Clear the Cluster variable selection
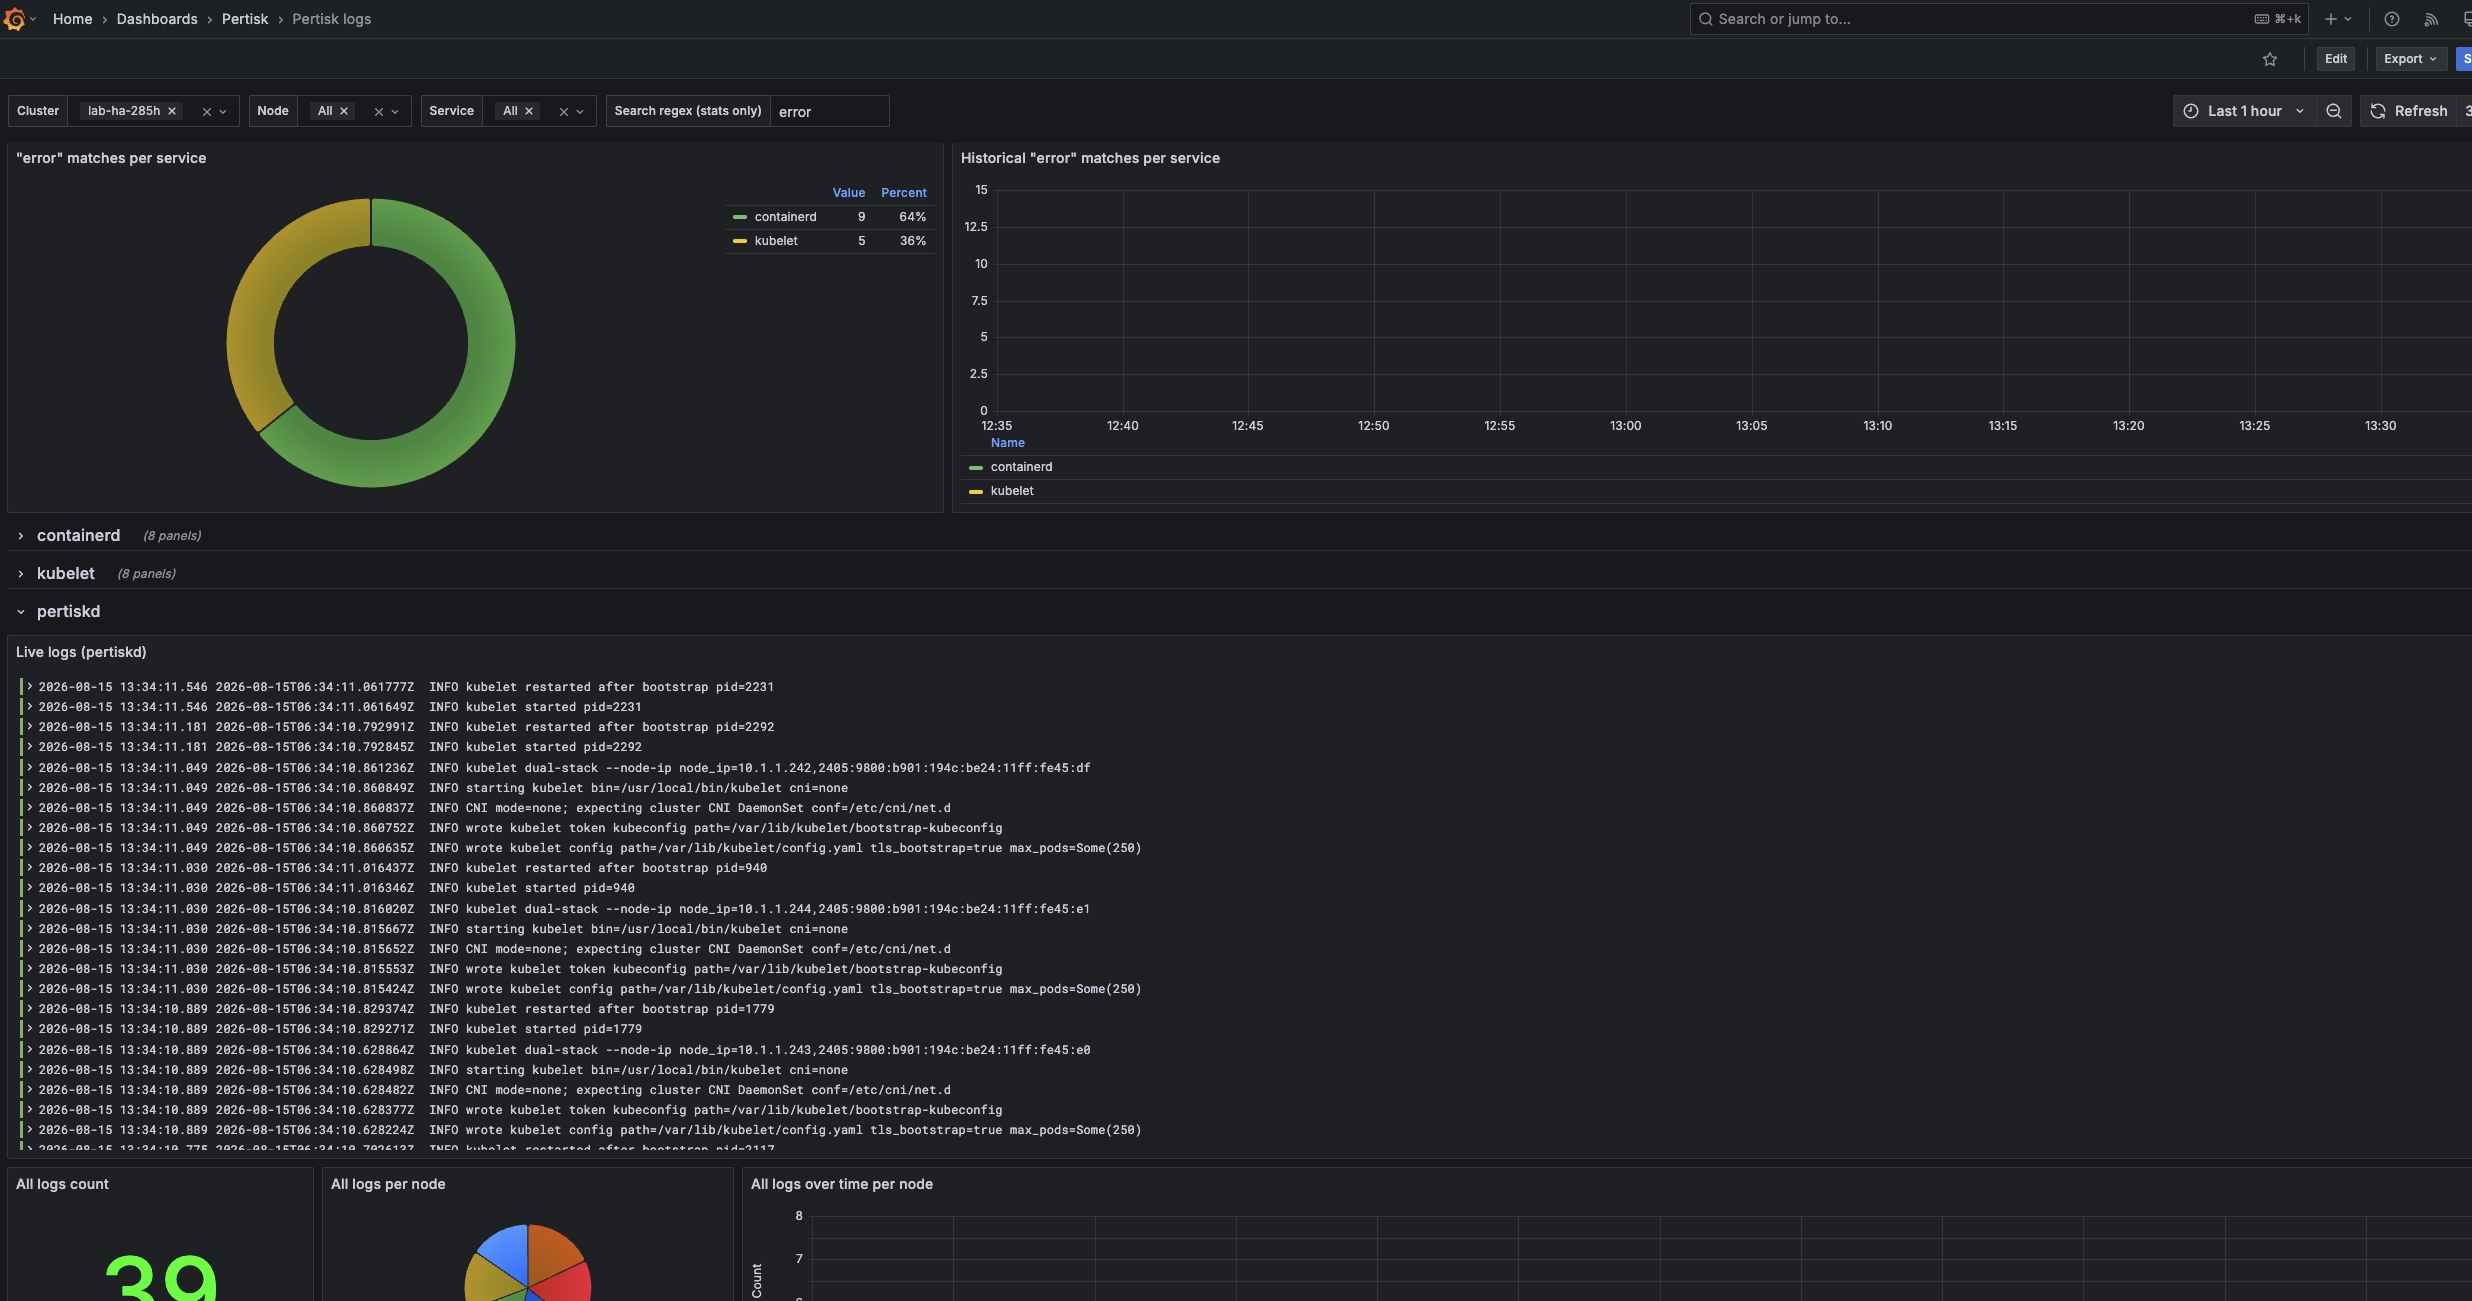The height and width of the screenshot is (1301, 2472). (207, 112)
